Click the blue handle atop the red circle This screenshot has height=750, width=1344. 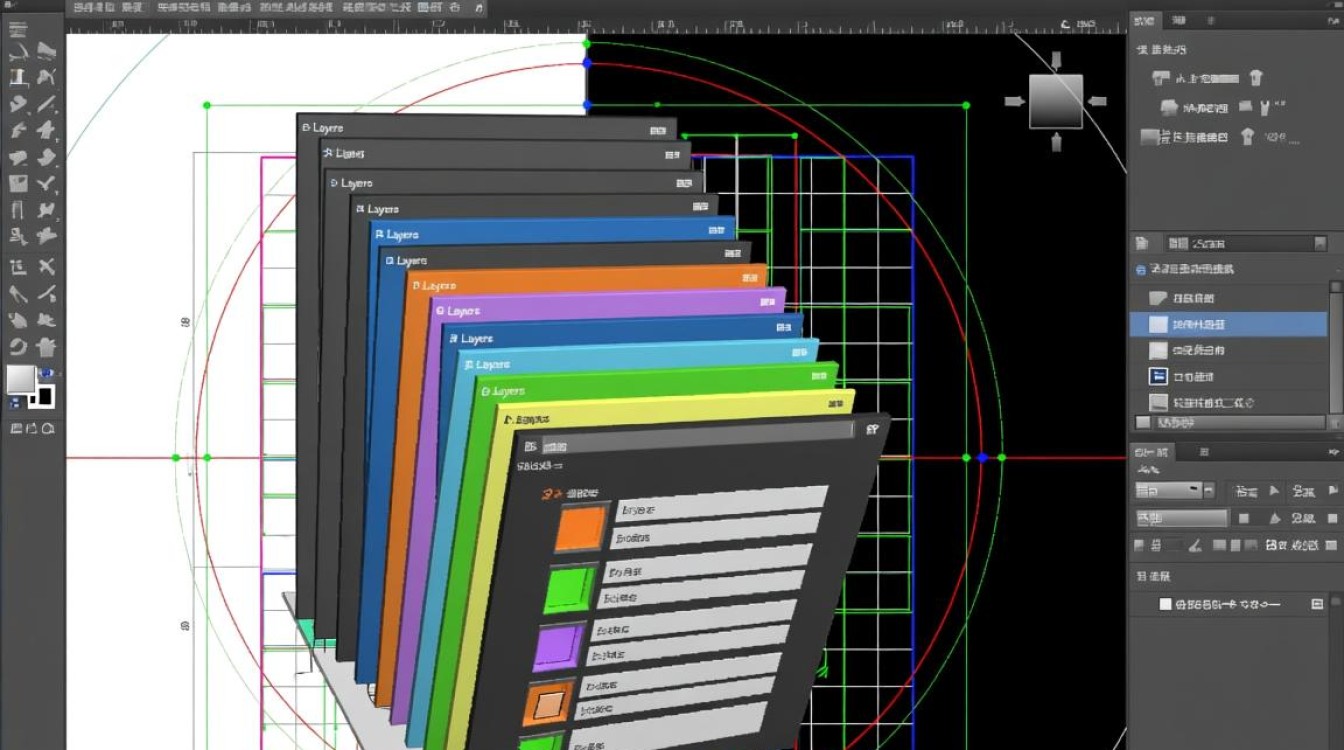(x=587, y=63)
